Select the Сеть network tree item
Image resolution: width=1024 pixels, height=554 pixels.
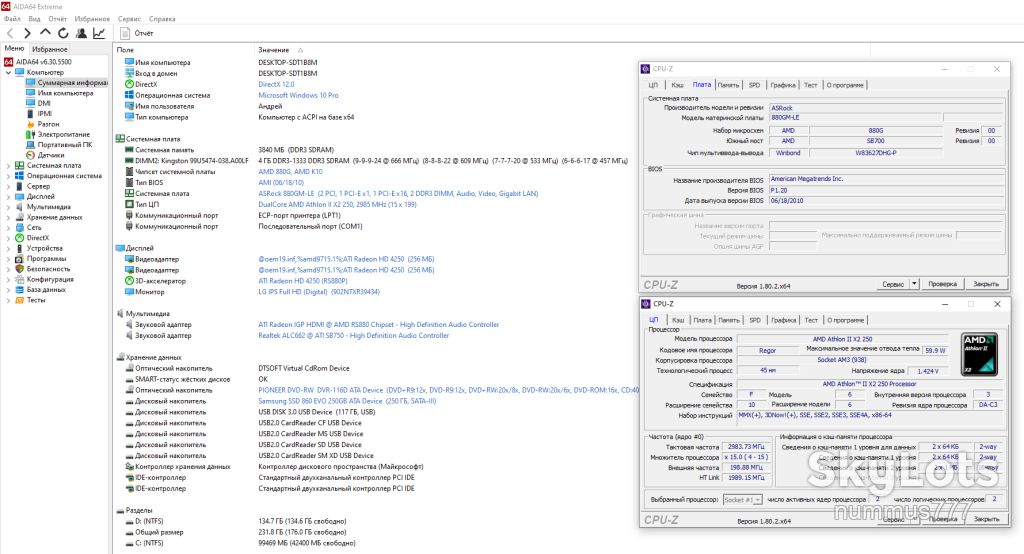pyautogui.click(x=34, y=227)
